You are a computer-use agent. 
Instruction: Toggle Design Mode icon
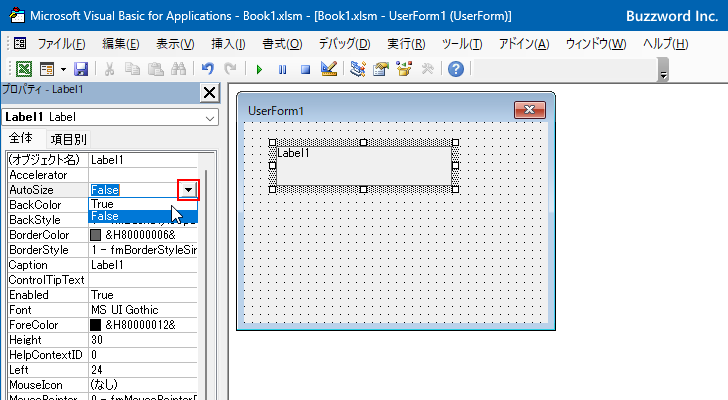[329, 69]
